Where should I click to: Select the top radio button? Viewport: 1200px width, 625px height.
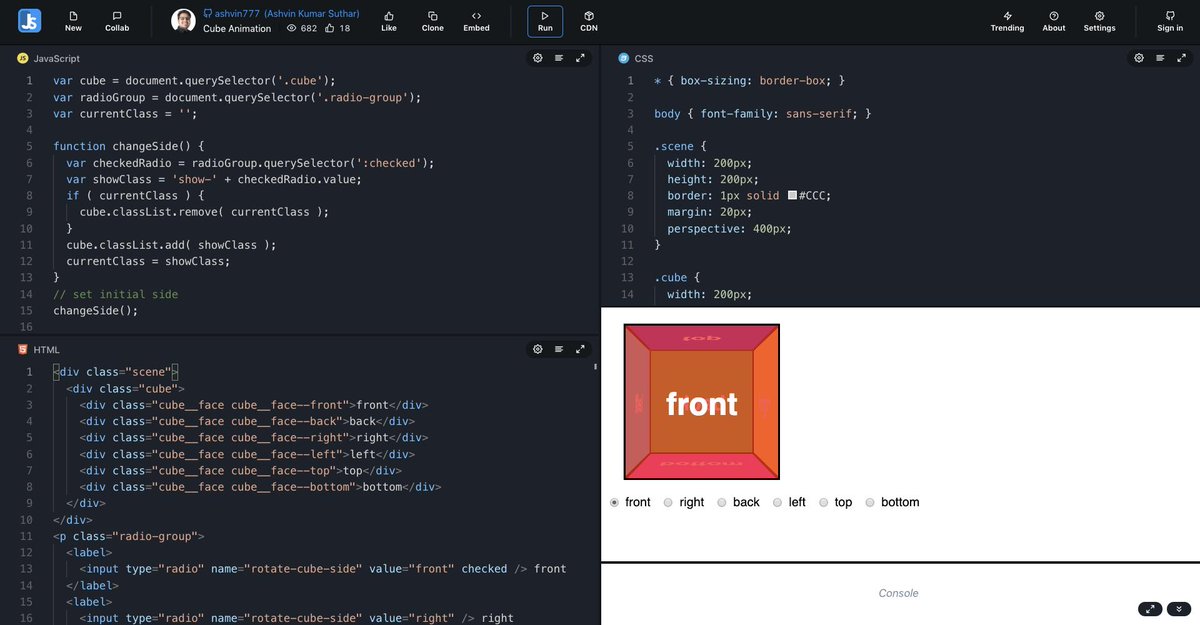click(824, 502)
